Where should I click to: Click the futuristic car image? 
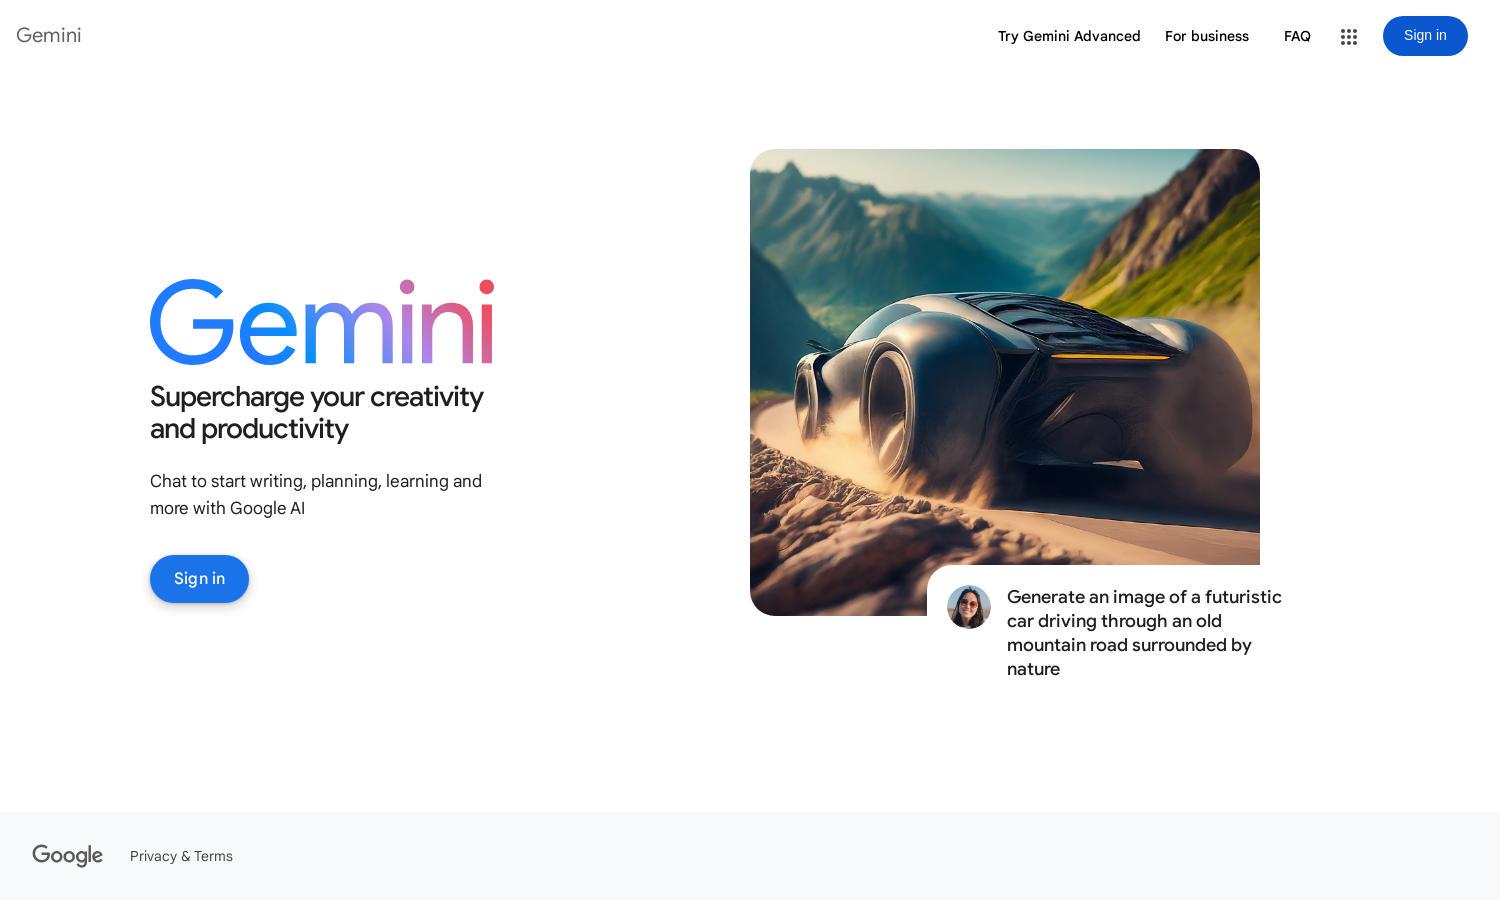click(x=1005, y=382)
